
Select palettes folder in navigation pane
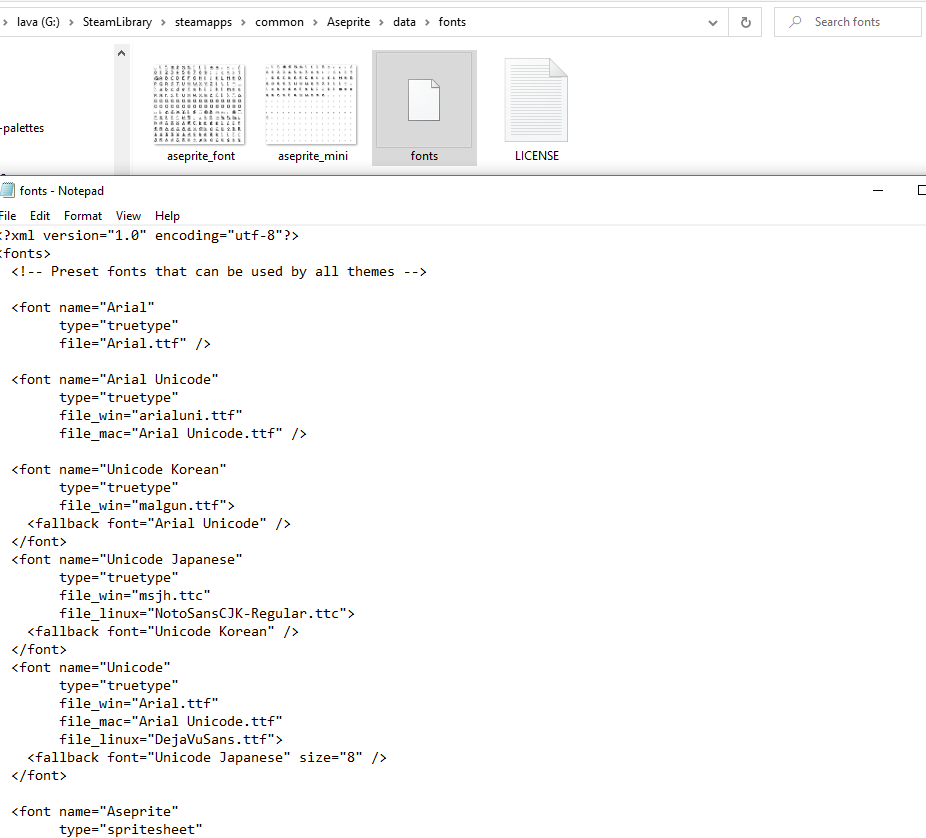pos(22,128)
